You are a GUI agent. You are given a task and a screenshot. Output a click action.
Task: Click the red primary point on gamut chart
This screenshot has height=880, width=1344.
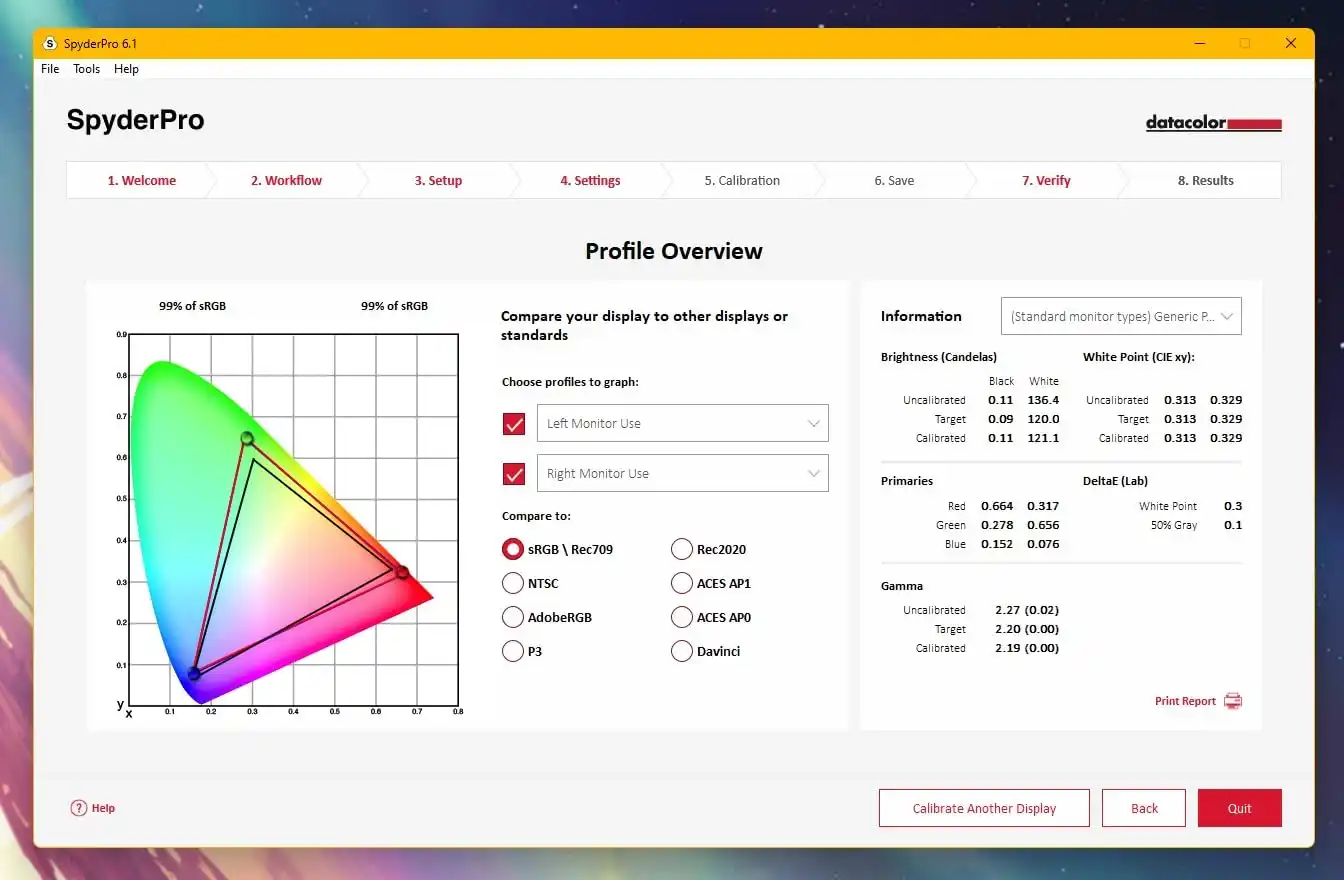(x=402, y=572)
